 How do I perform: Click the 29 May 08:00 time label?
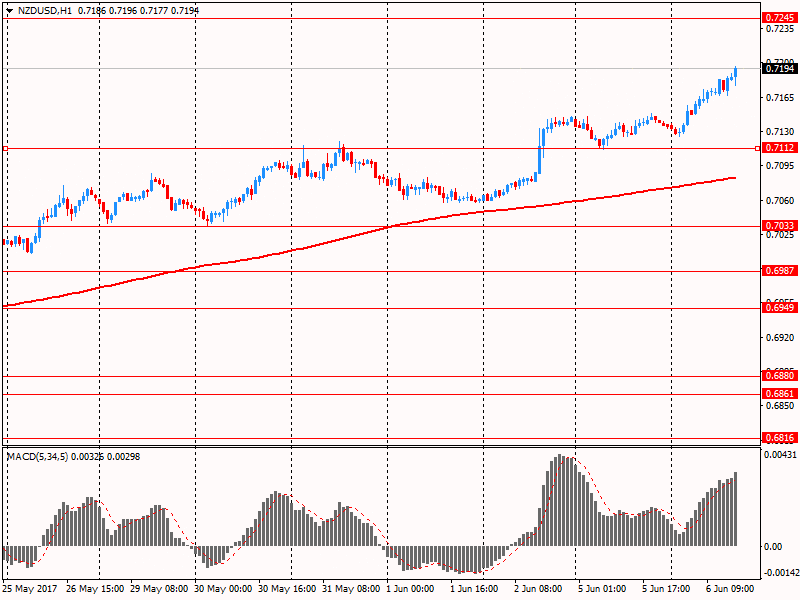pyautogui.click(x=159, y=589)
